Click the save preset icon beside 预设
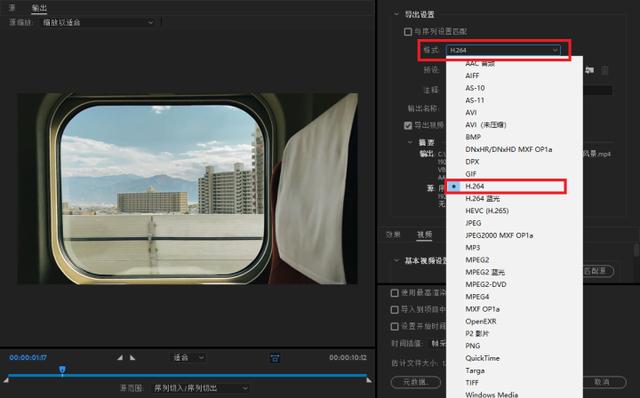The image size is (640, 398). tap(590, 70)
